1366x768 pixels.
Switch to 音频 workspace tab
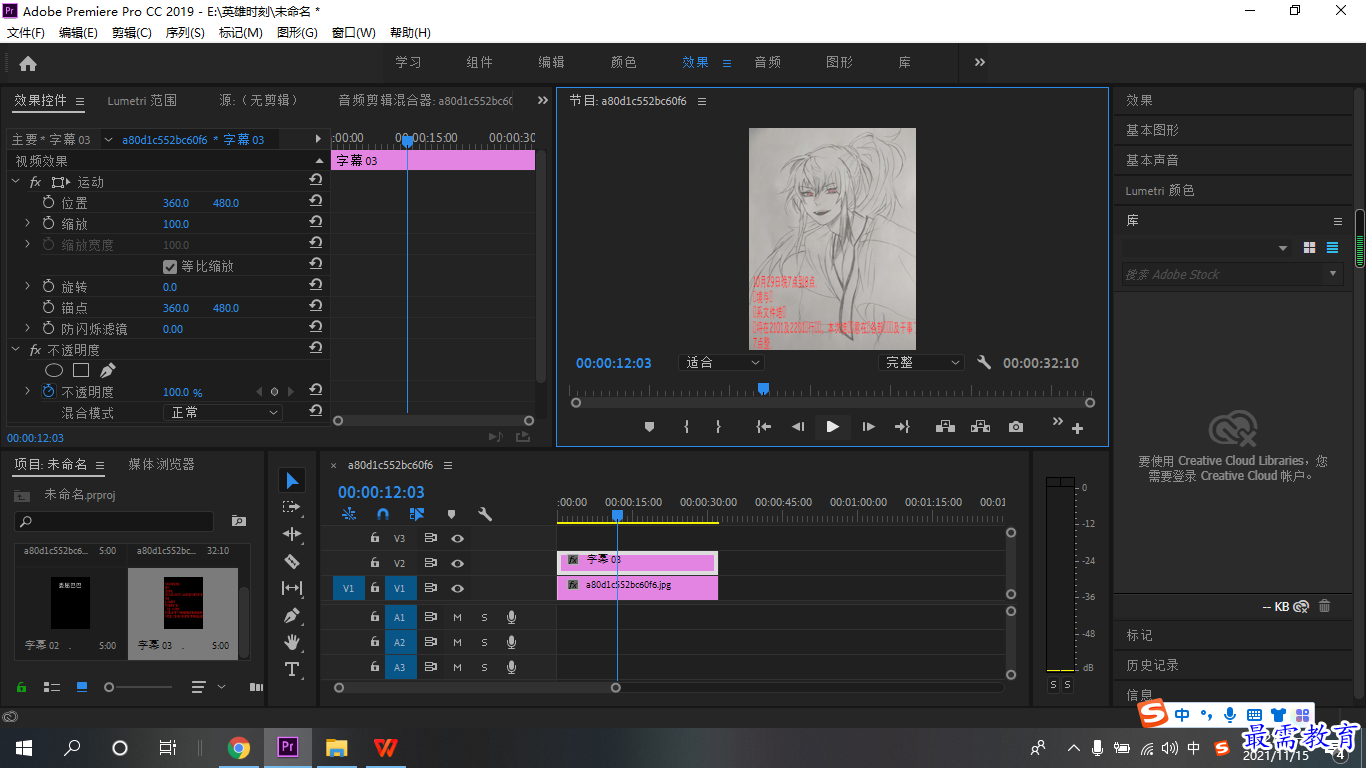point(768,62)
